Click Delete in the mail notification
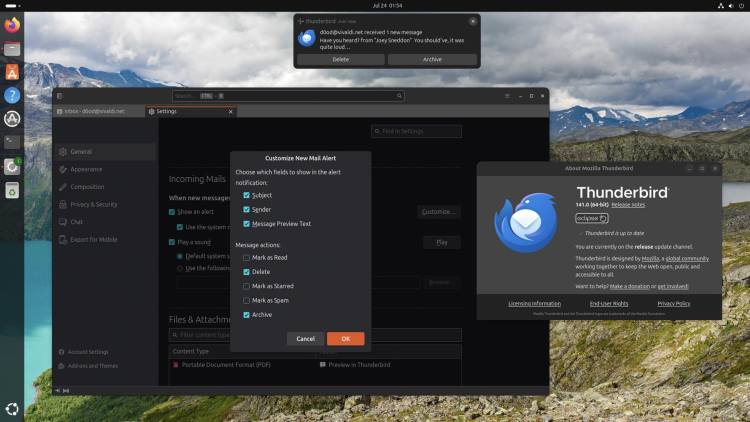The width and height of the screenshot is (750, 422). (341, 60)
